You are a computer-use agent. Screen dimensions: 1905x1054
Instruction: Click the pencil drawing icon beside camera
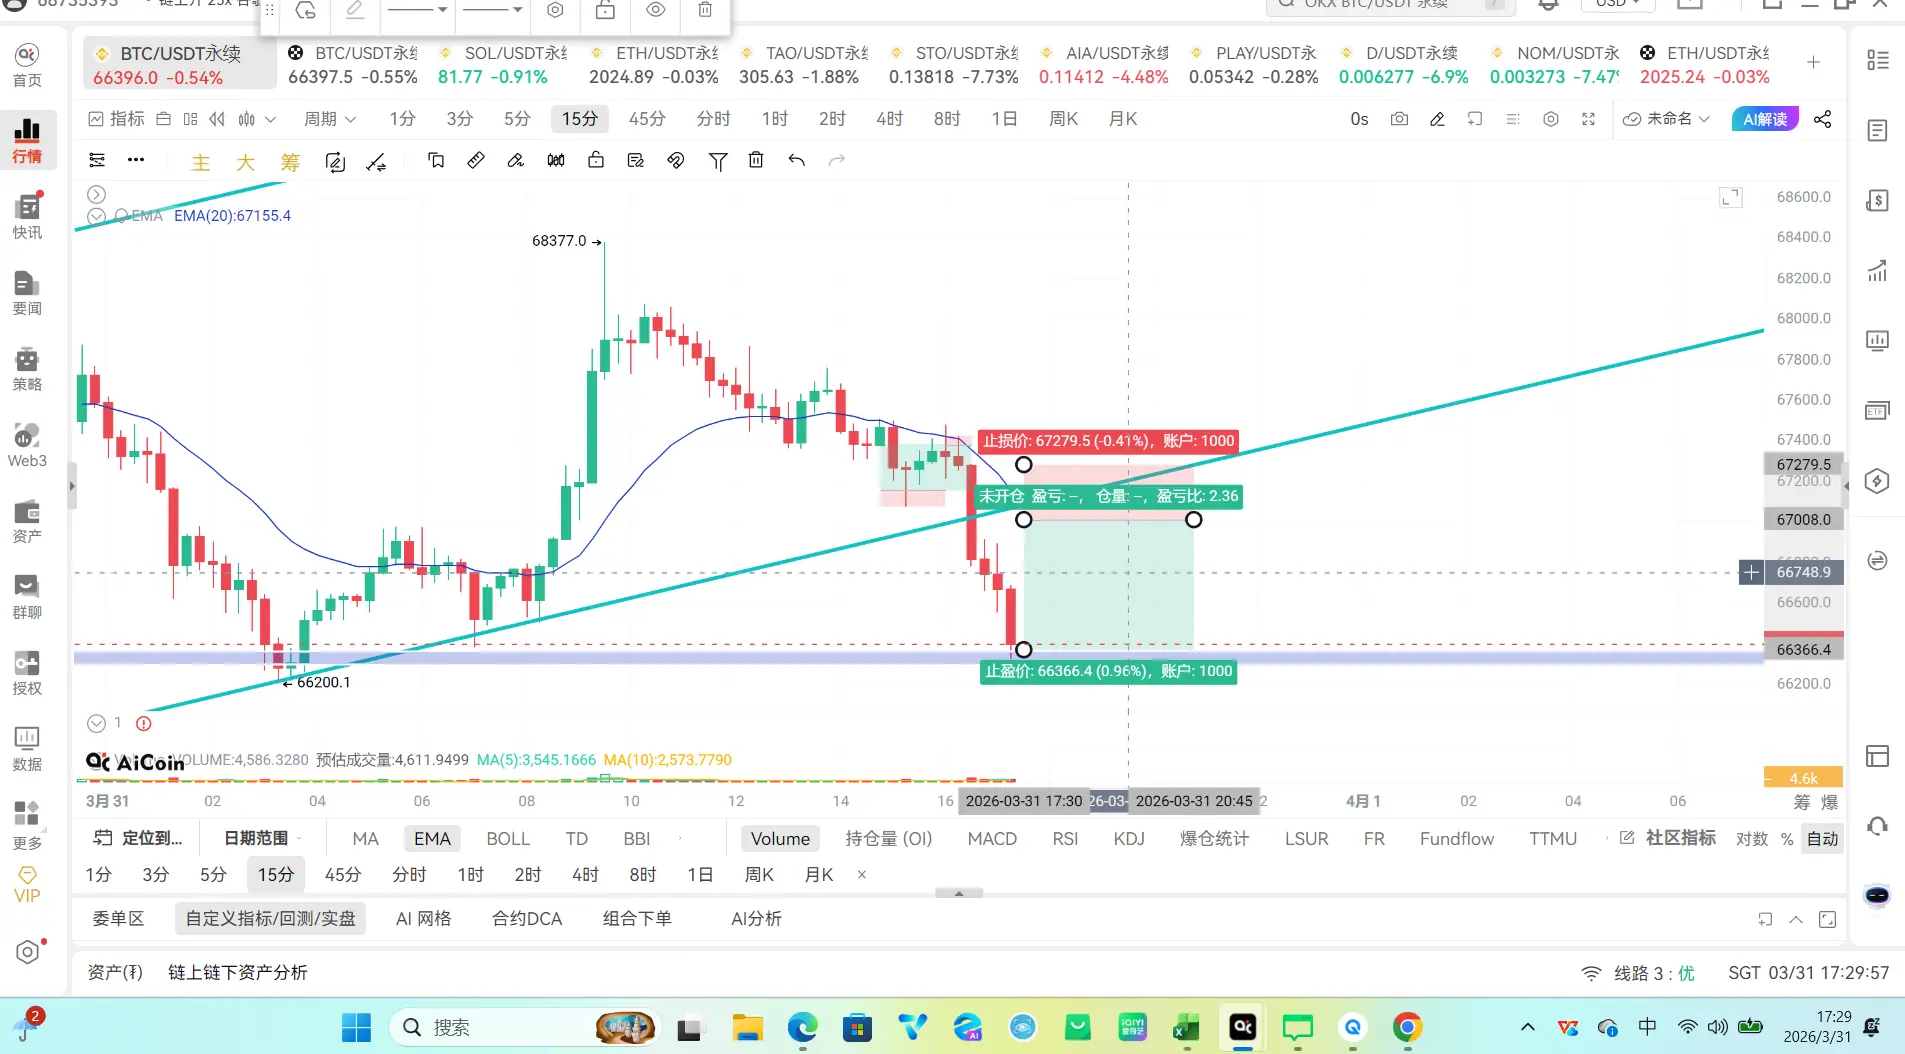1437,119
